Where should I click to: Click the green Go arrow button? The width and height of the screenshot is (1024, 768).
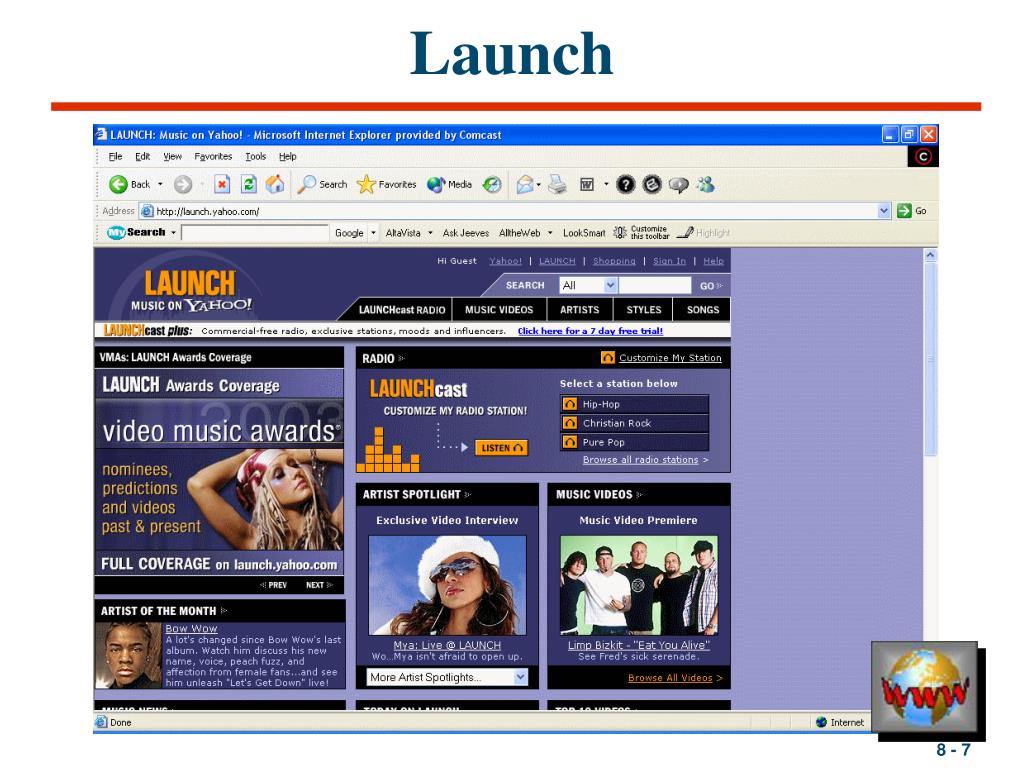tap(904, 210)
